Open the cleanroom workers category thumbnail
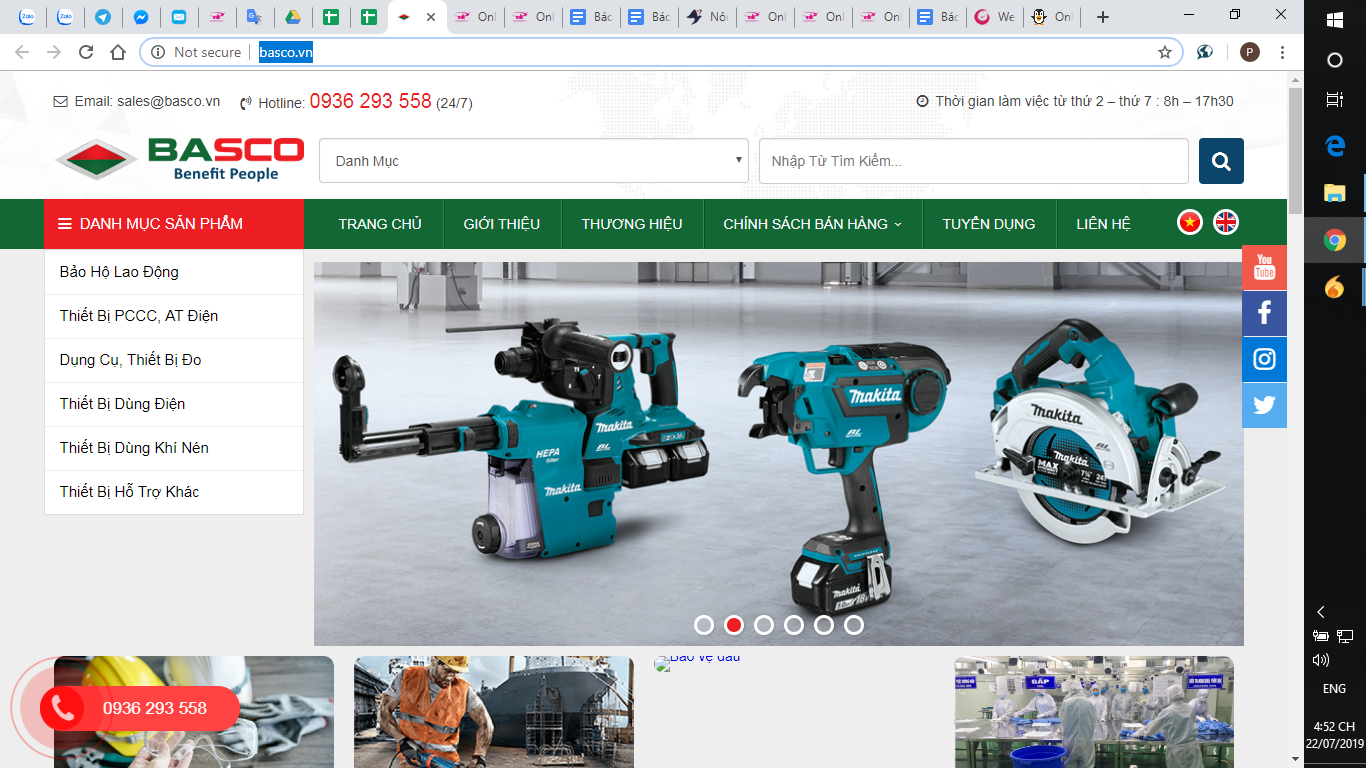Screen dimensions: 1366x768 [x=1094, y=712]
